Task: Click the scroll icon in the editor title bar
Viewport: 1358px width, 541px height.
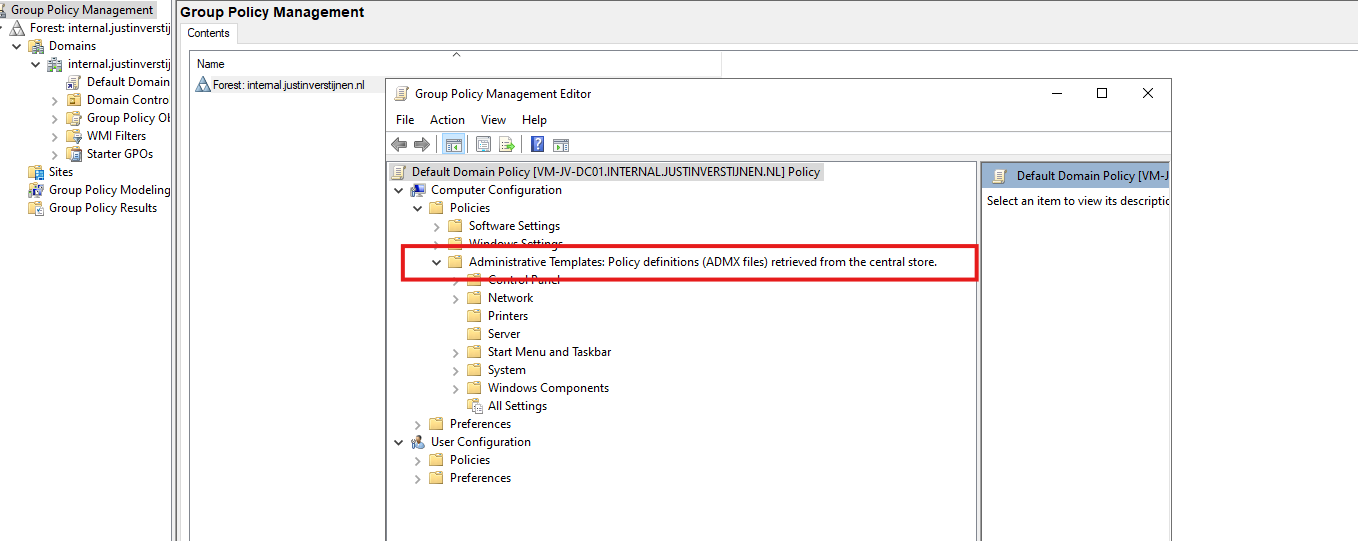Action: click(x=401, y=94)
